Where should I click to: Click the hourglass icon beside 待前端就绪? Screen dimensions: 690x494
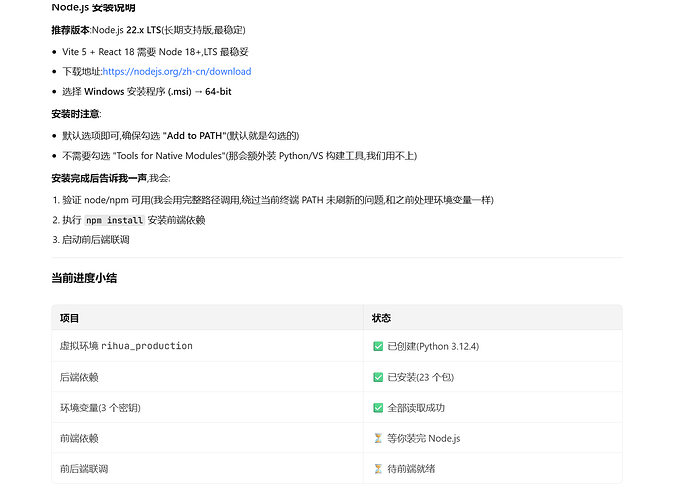(x=378, y=469)
